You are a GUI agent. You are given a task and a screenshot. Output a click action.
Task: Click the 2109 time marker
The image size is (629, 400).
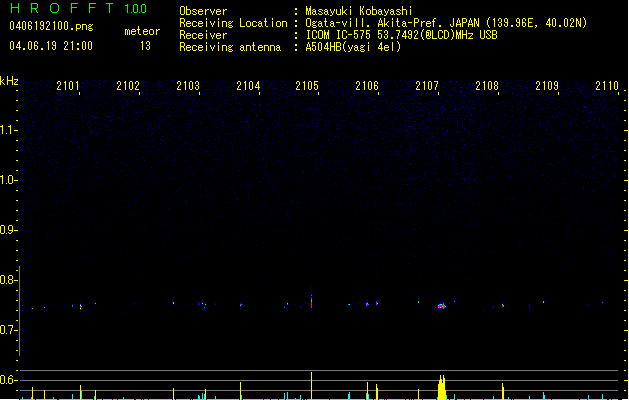pyautogui.click(x=547, y=85)
